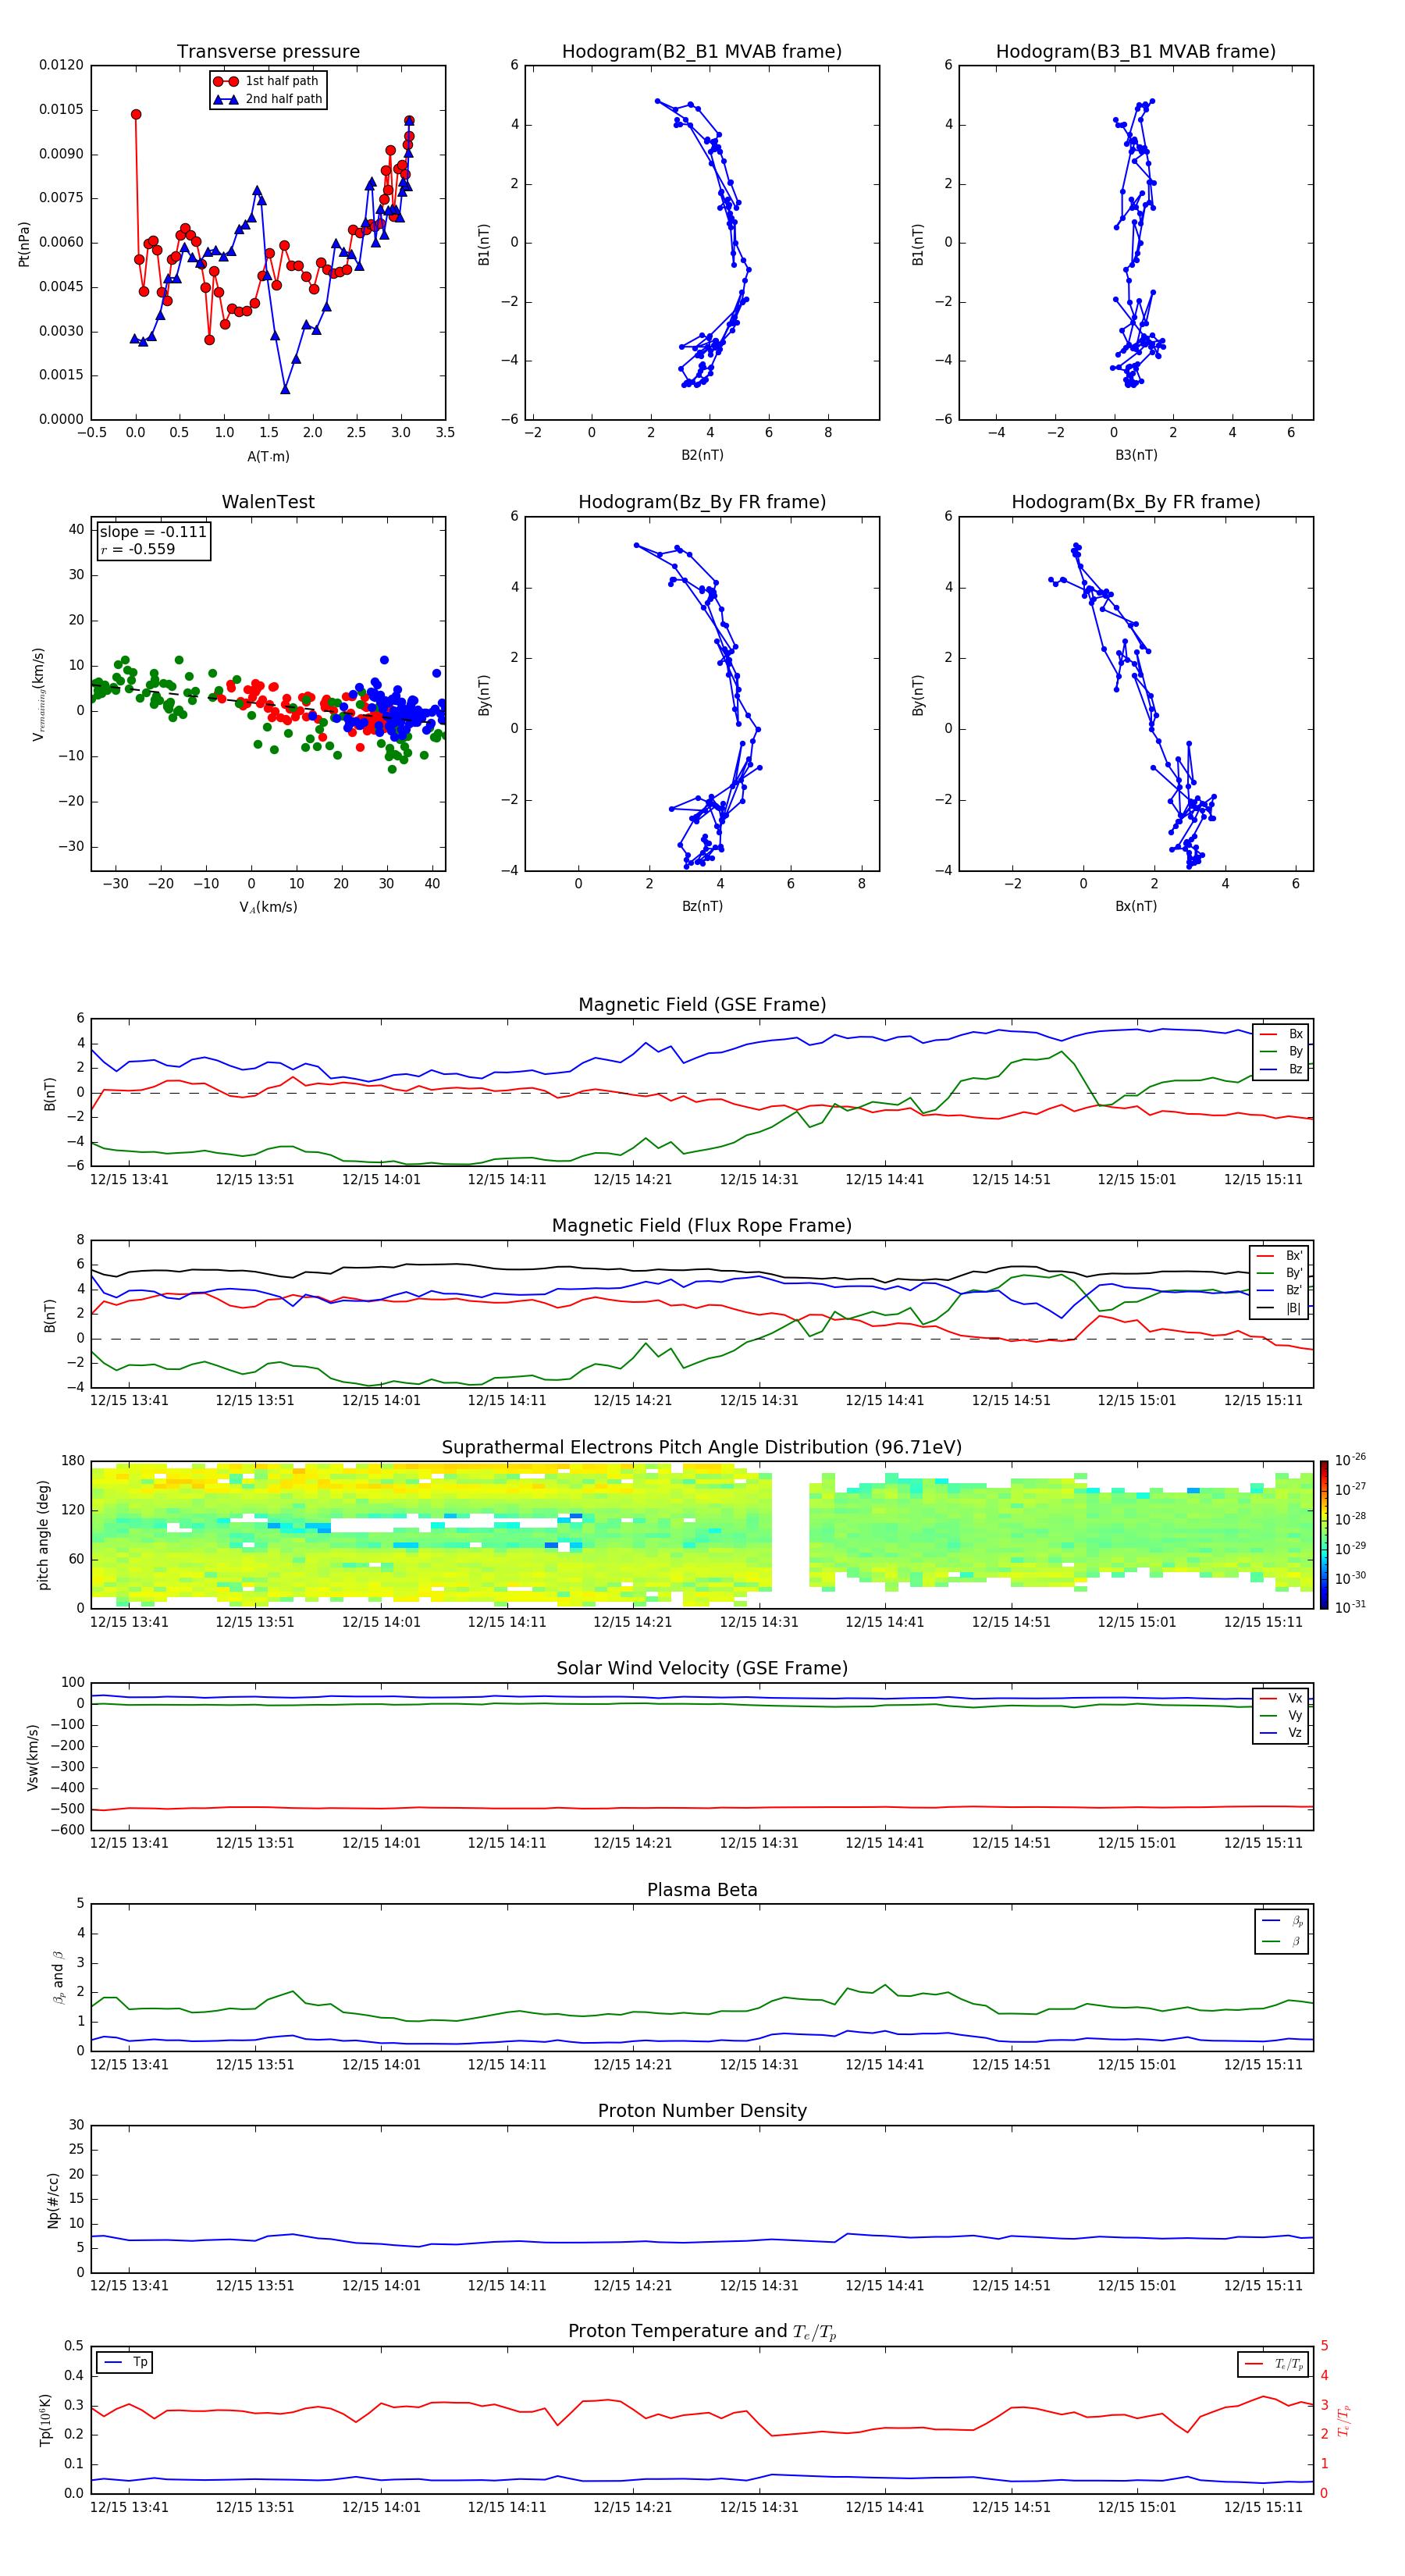Select the "Bx" entry in GSE legend
This screenshot has height=2576, width=1405.
click(1281, 1035)
